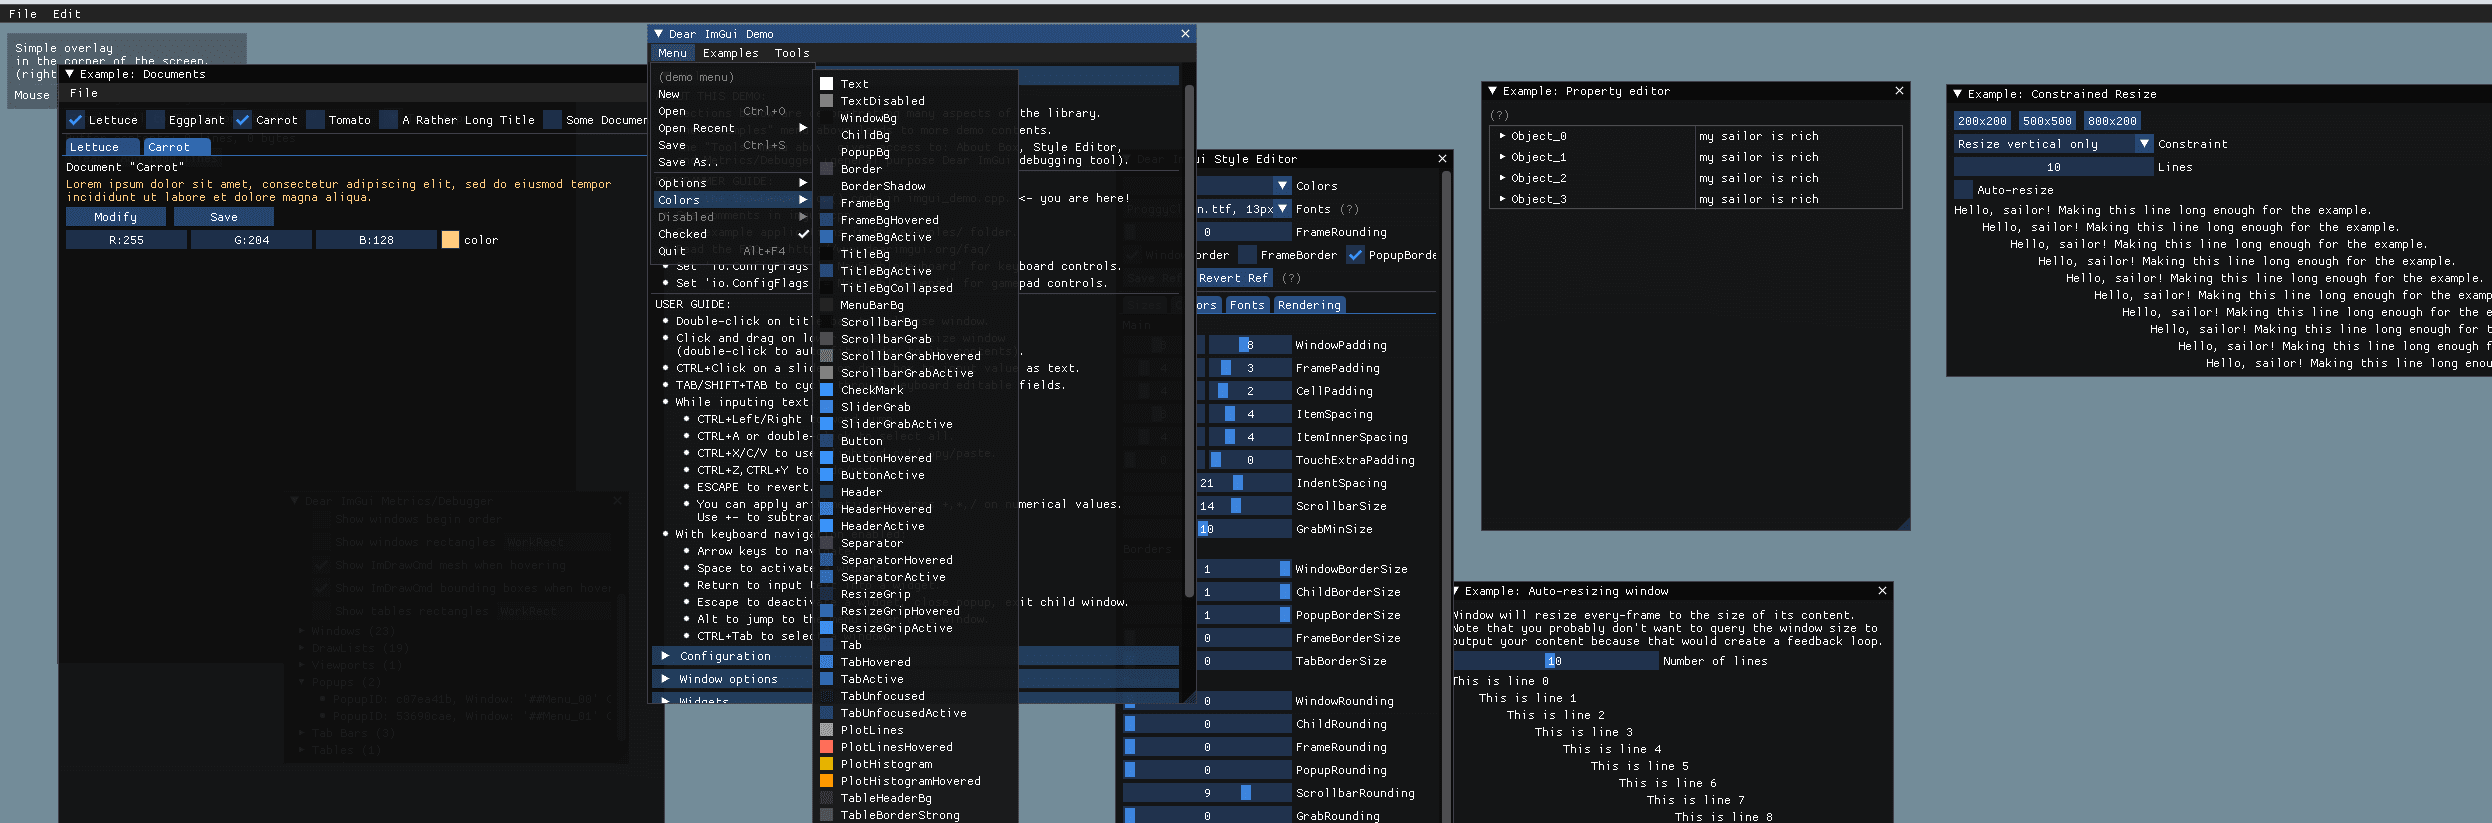Click the 800x200 size button
This screenshot has width=2492, height=823.
click(2112, 121)
